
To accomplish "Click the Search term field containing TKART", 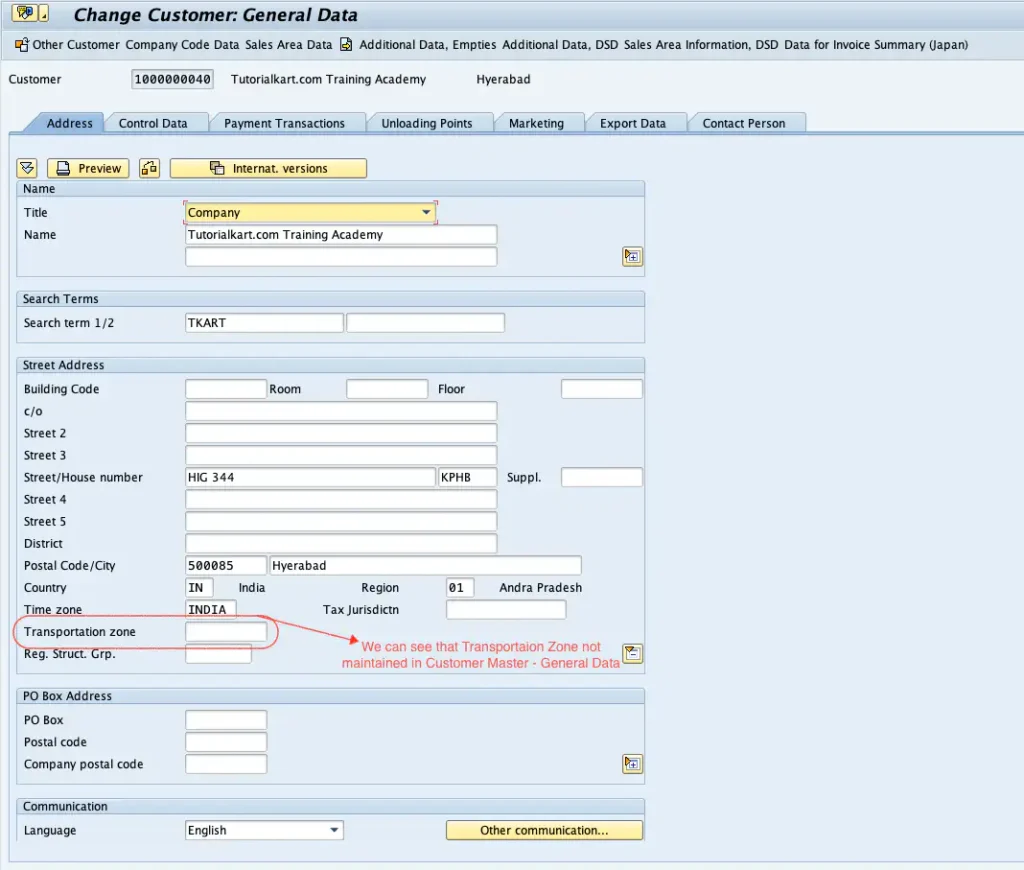I will tap(263, 322).
